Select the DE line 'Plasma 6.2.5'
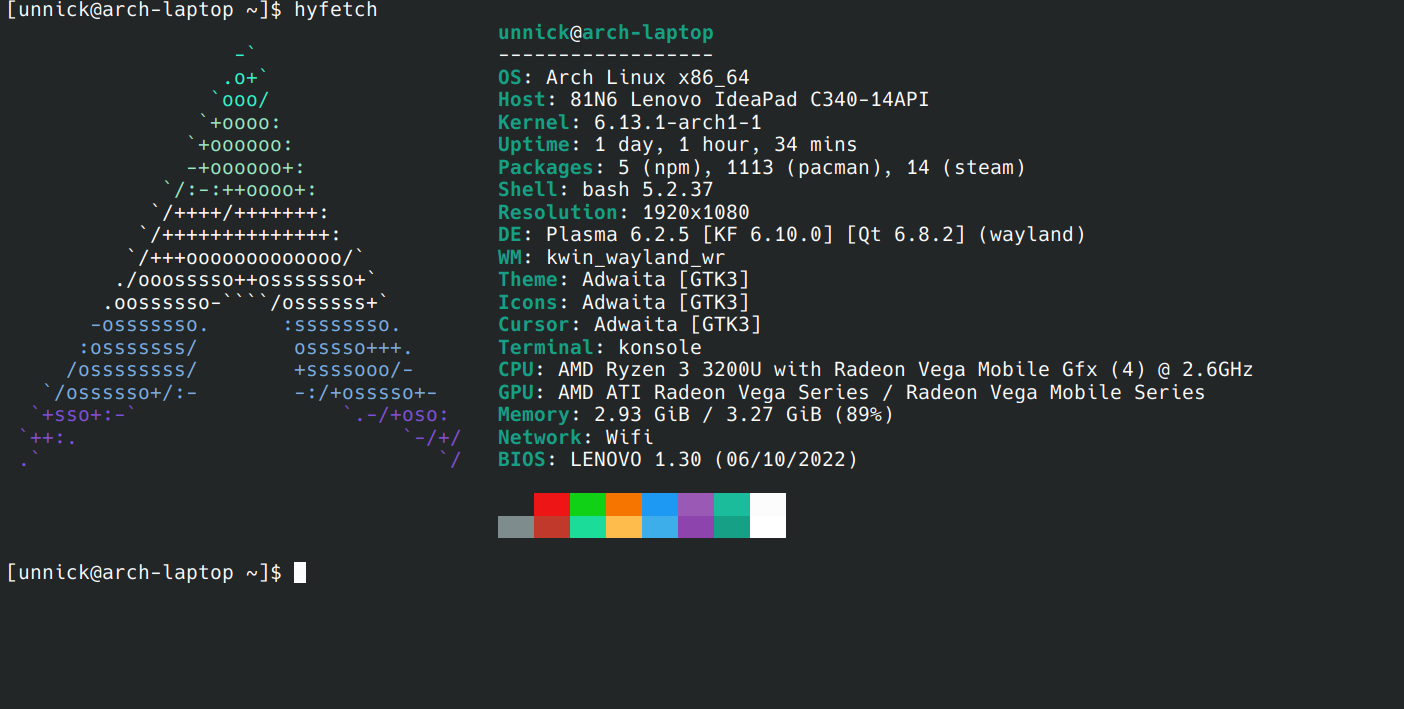 point(792,235)
